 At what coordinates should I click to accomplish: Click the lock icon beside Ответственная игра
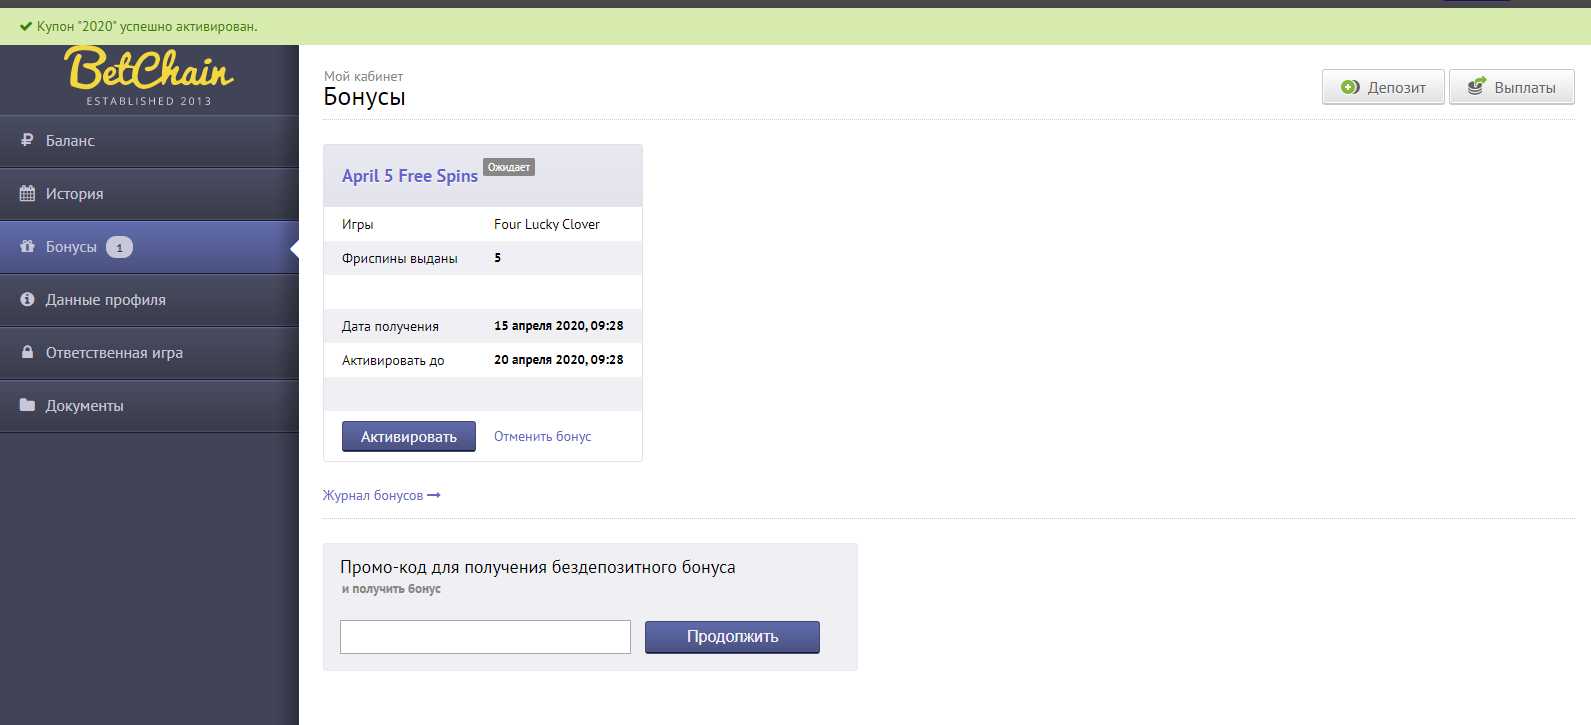pos(27,352)
